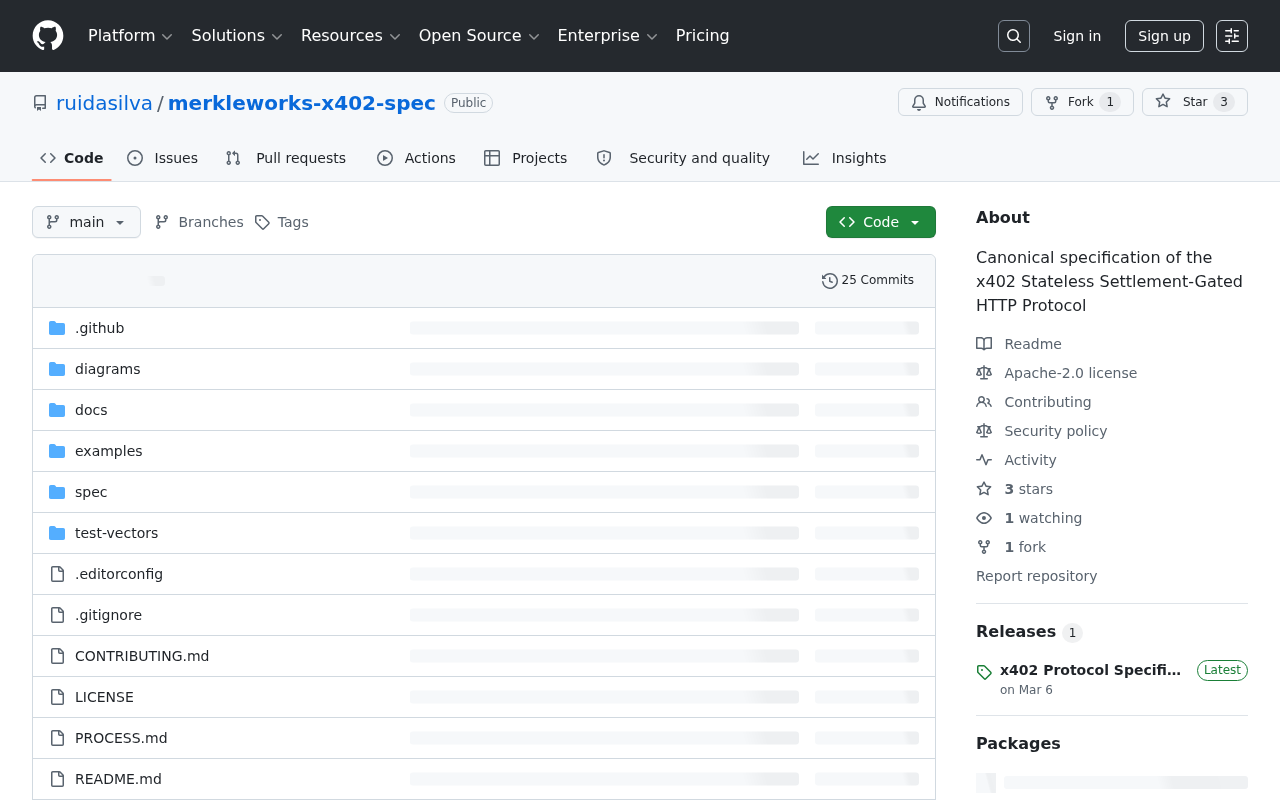
Task: Open the Packages heading link
Action: 1018,744
